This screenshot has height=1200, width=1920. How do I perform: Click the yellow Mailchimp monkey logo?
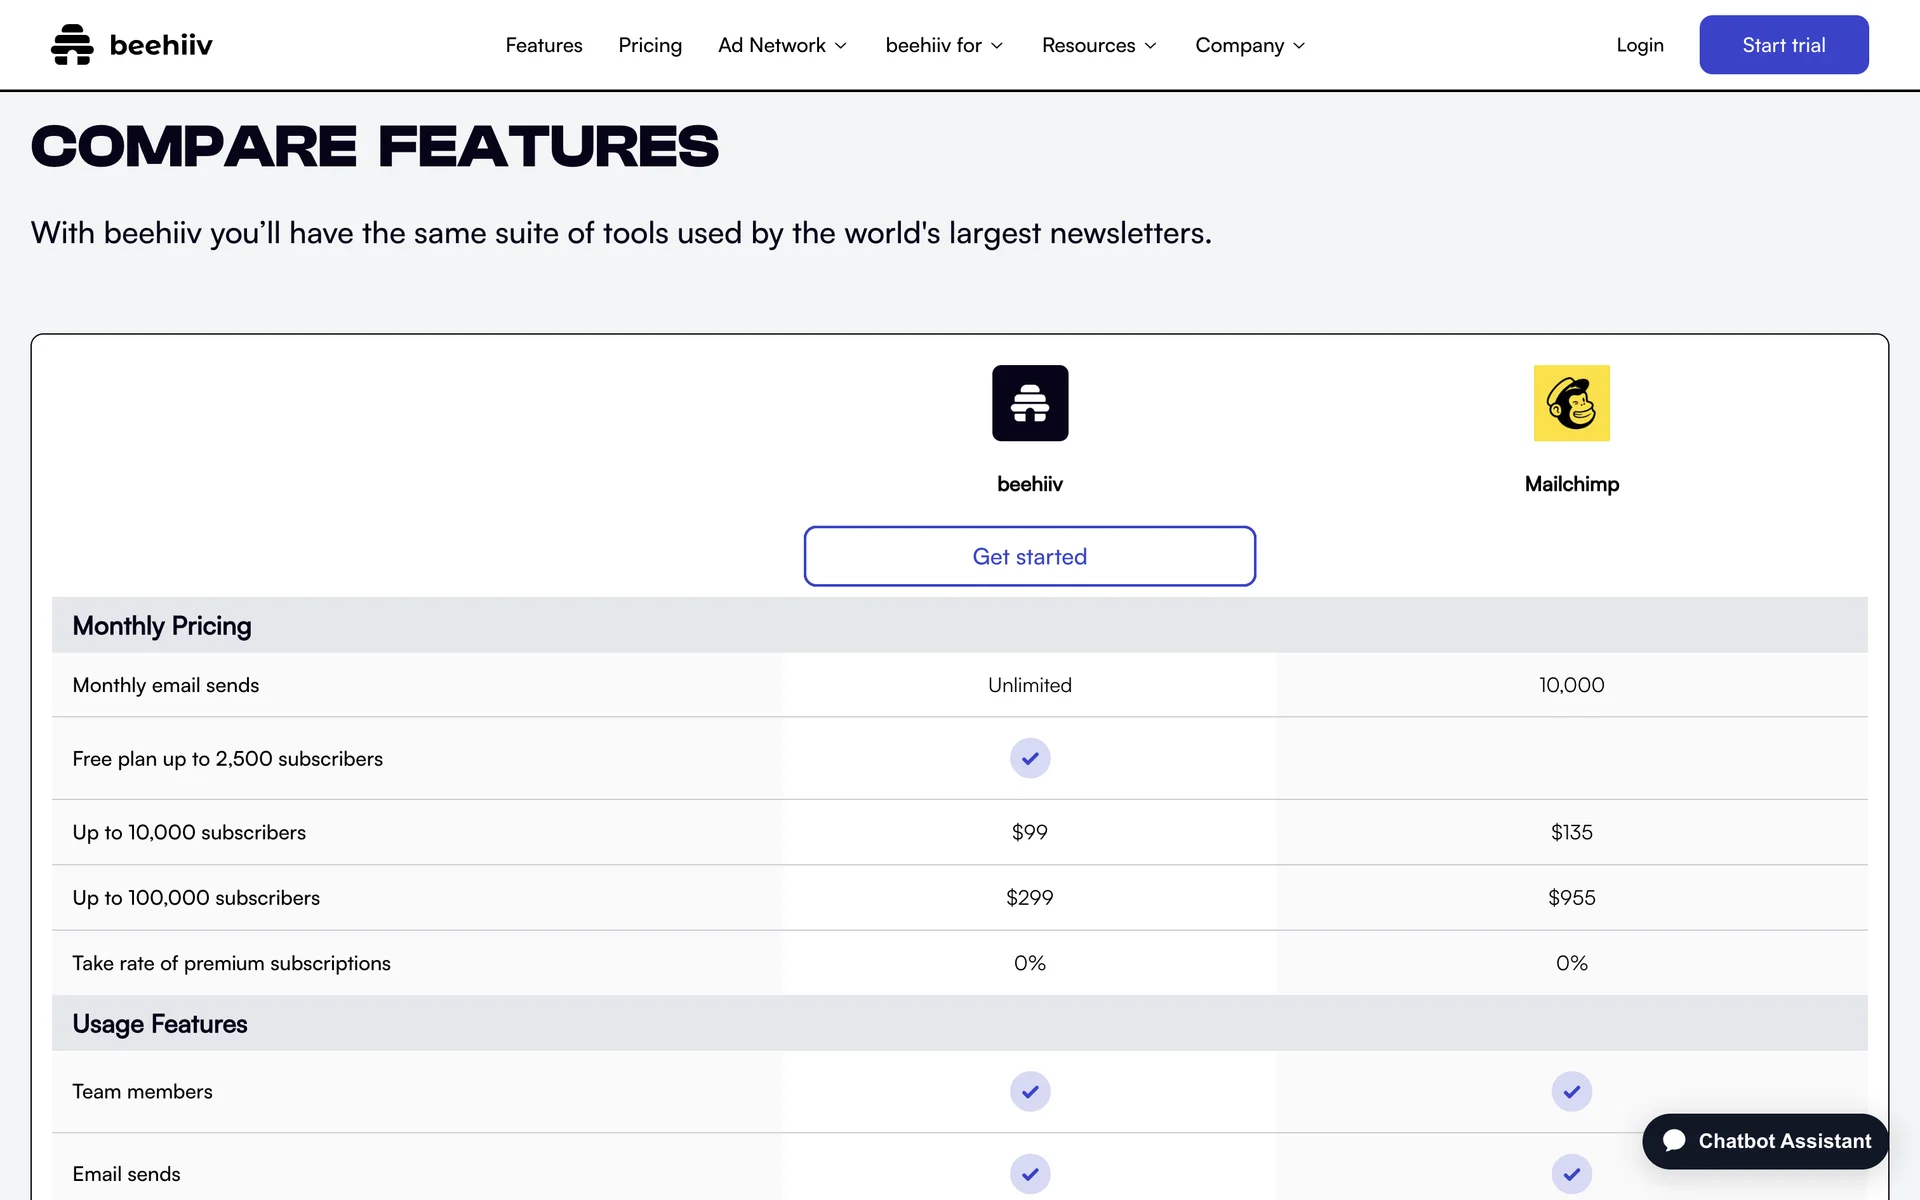coord(1571,403)
